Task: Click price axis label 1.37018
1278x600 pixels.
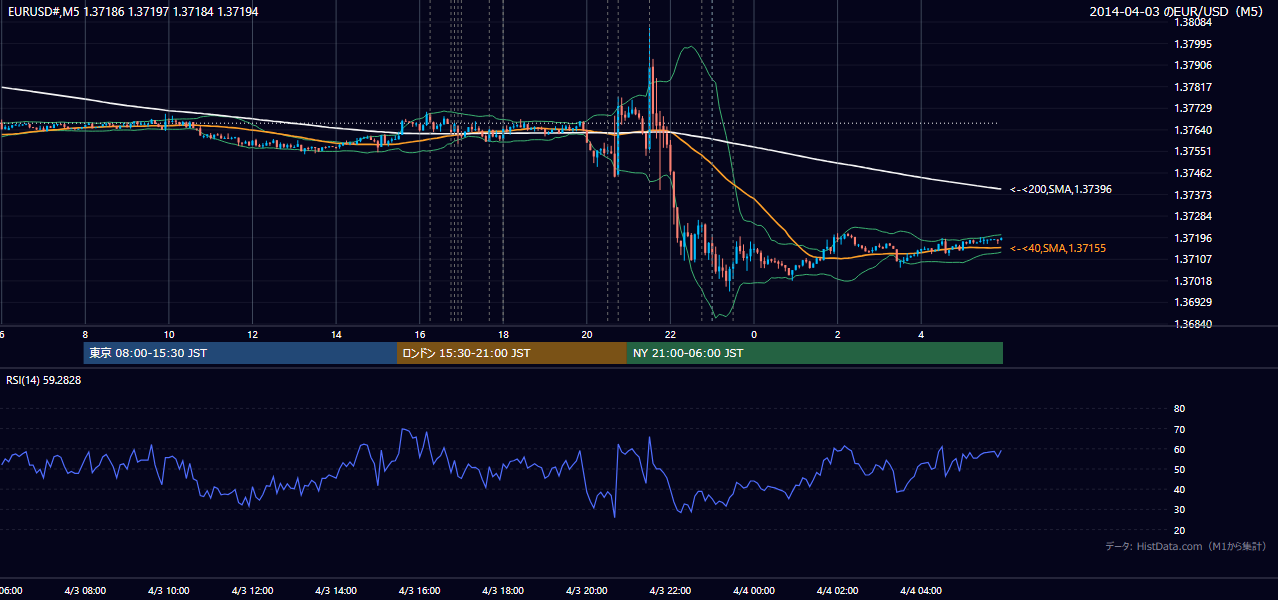Action: point(1194,281)
